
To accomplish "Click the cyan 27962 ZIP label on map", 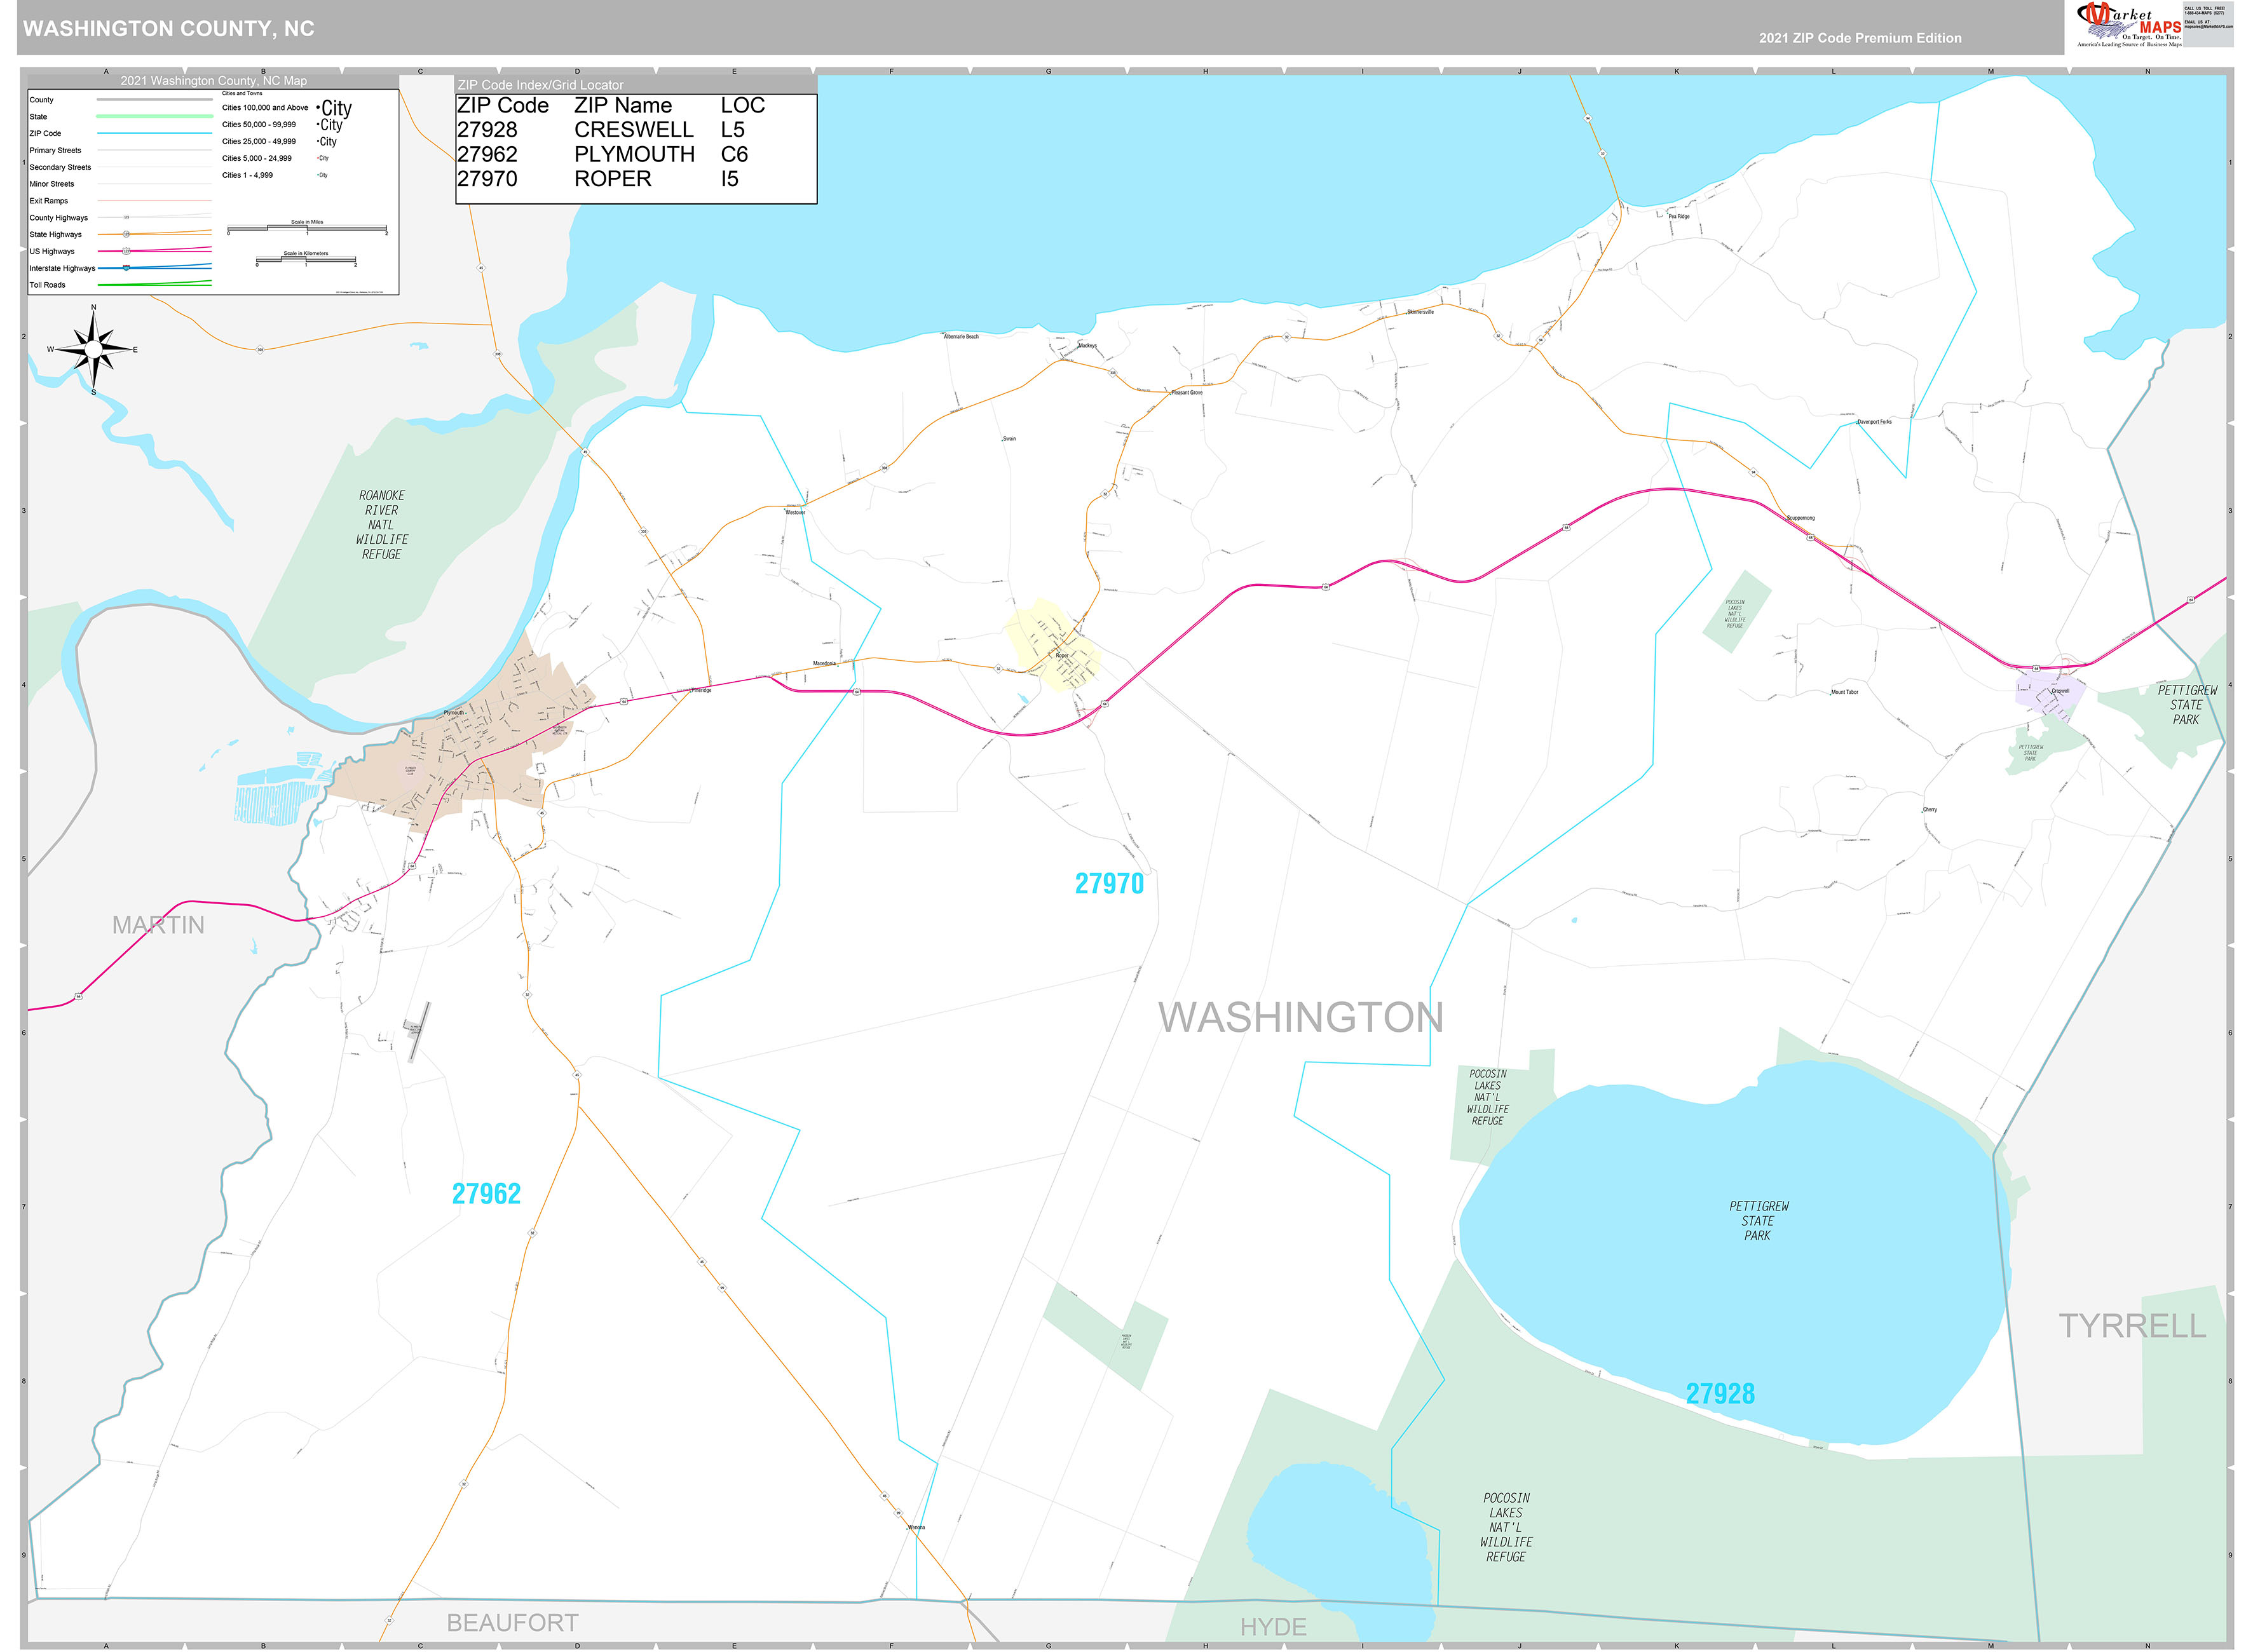I will (x=486, y=1194).
